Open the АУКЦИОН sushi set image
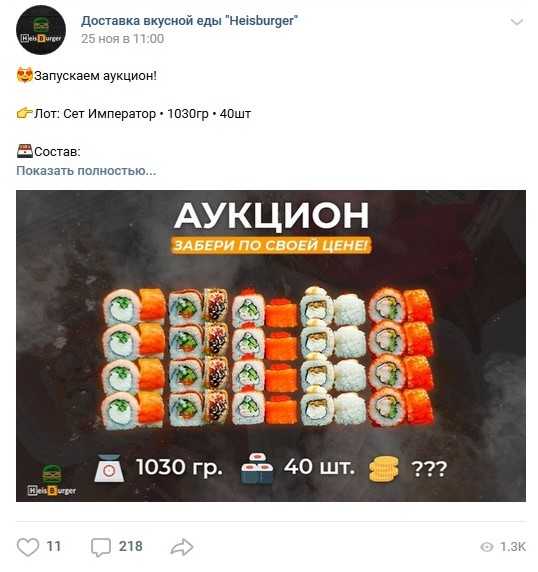538x572 pixels. point(271,346)
